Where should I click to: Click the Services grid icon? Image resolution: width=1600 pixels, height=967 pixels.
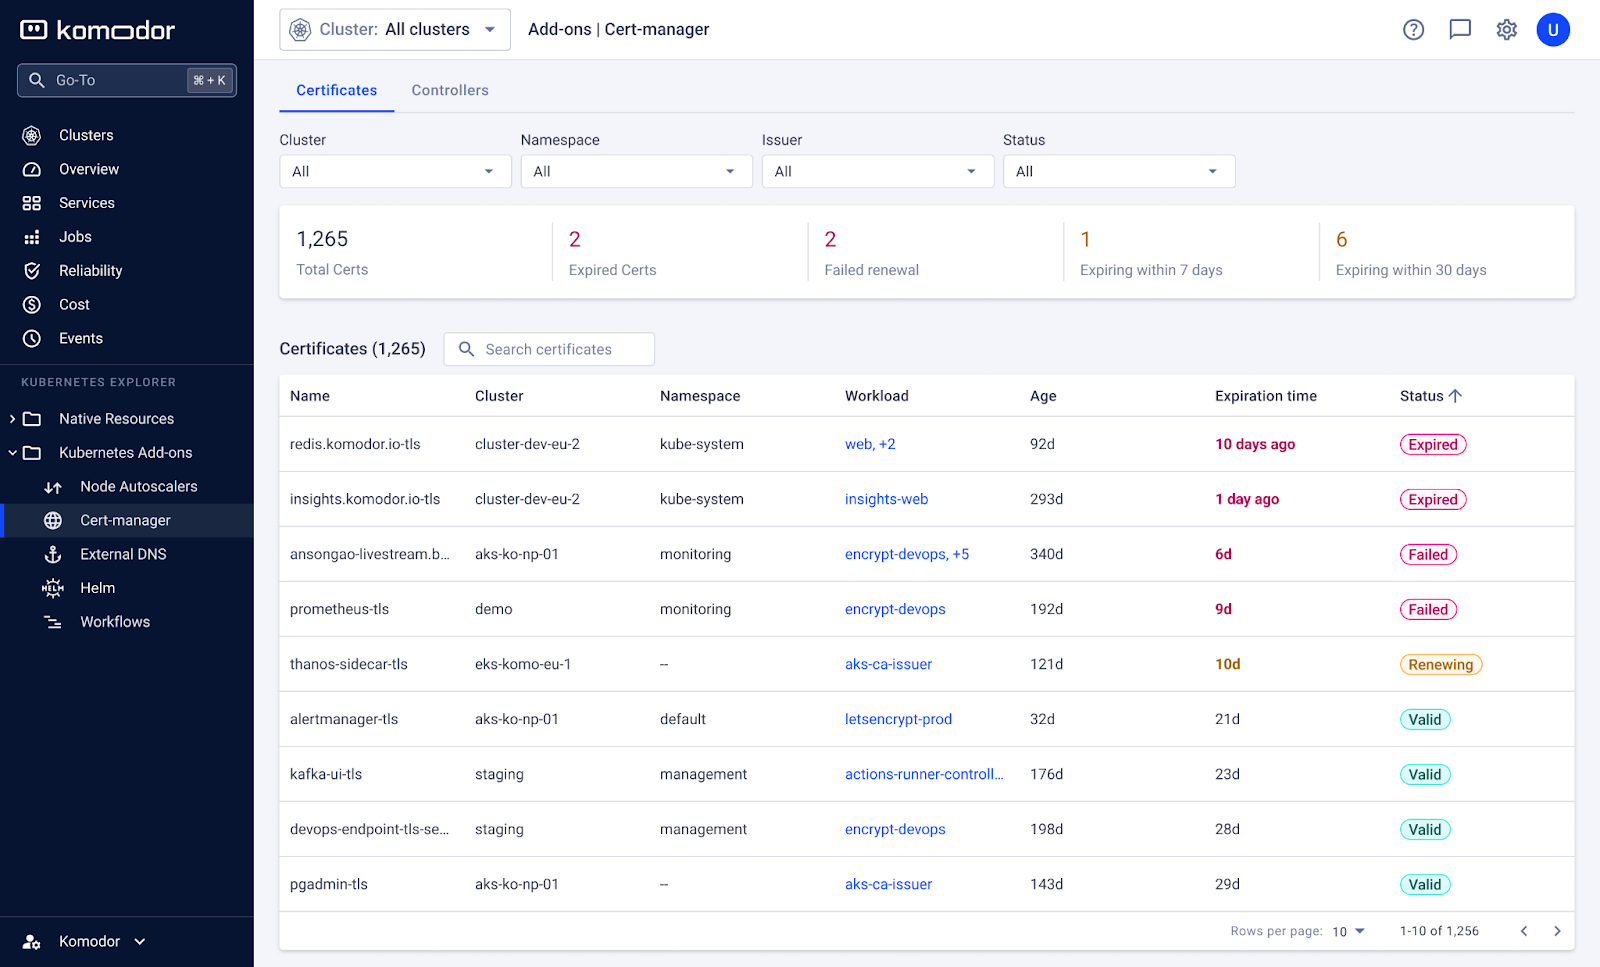[x=32, y=203]
